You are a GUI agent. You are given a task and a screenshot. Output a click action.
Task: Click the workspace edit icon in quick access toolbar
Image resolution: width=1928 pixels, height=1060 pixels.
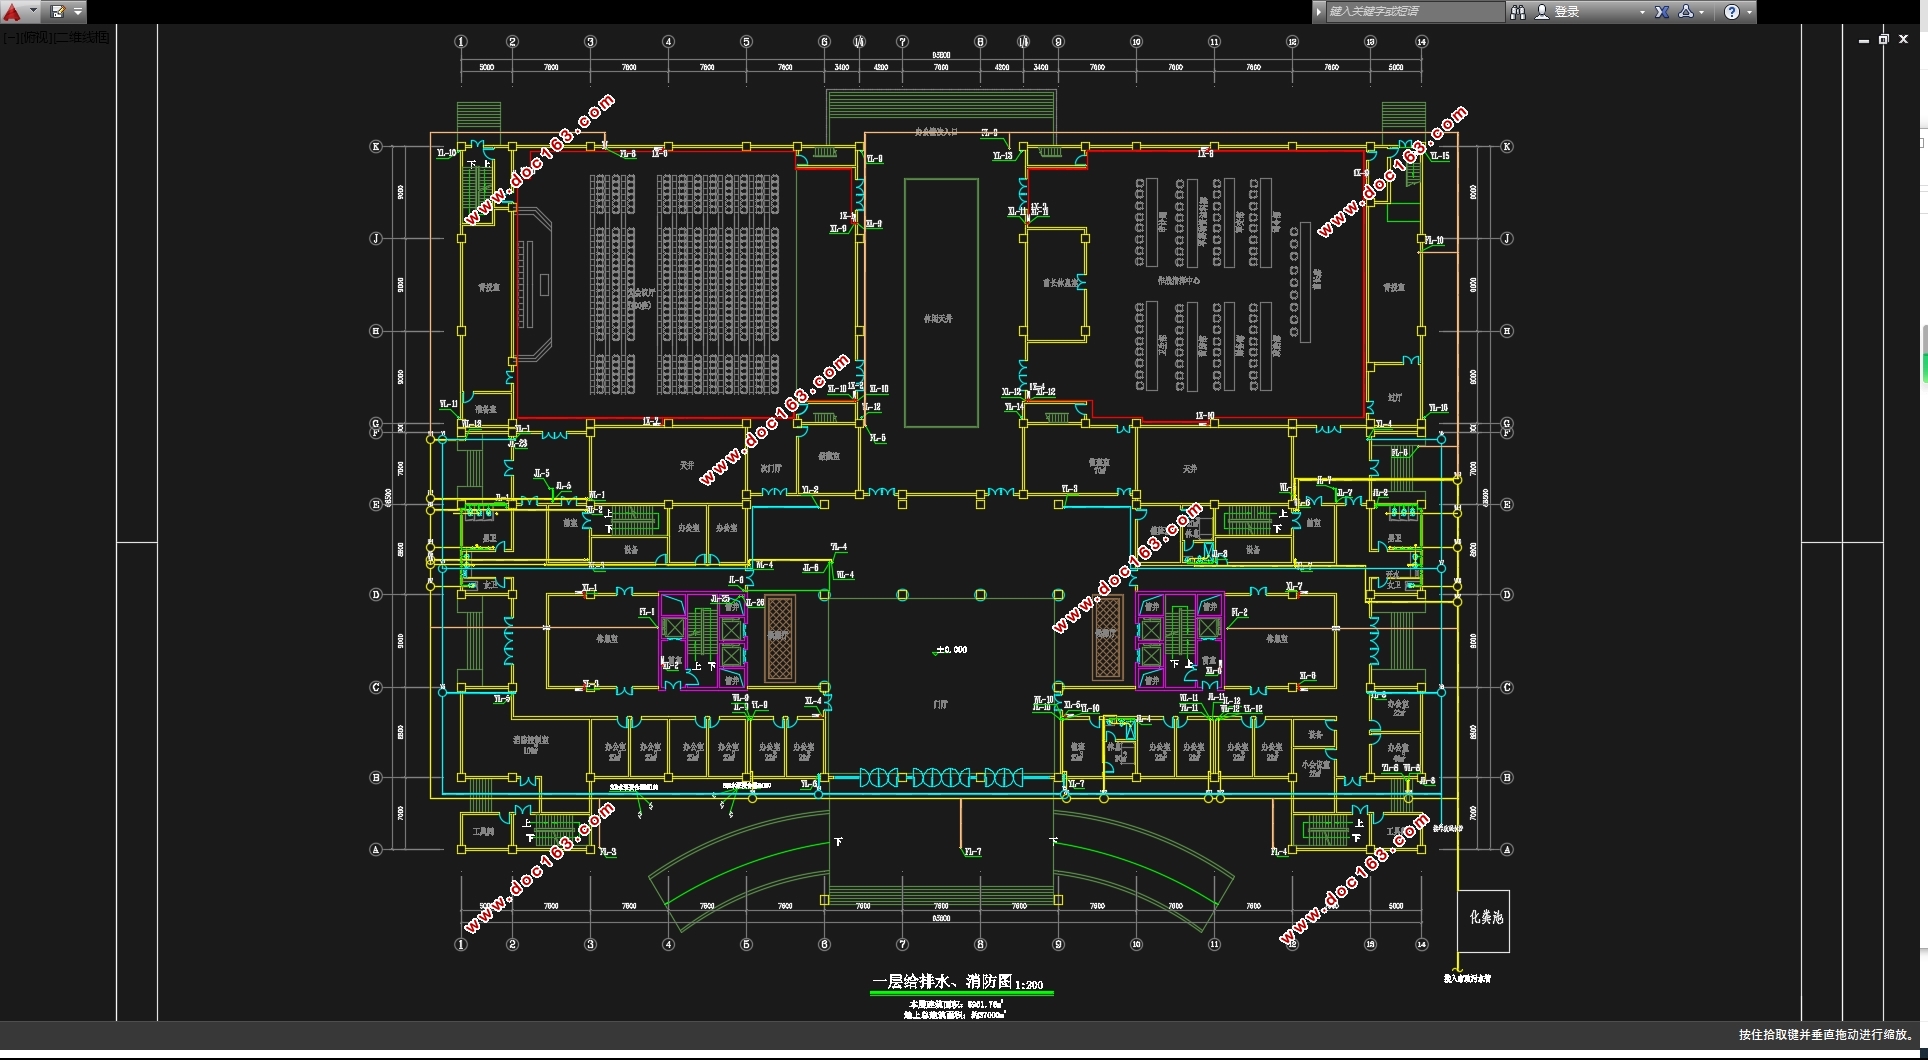point(57,12)
